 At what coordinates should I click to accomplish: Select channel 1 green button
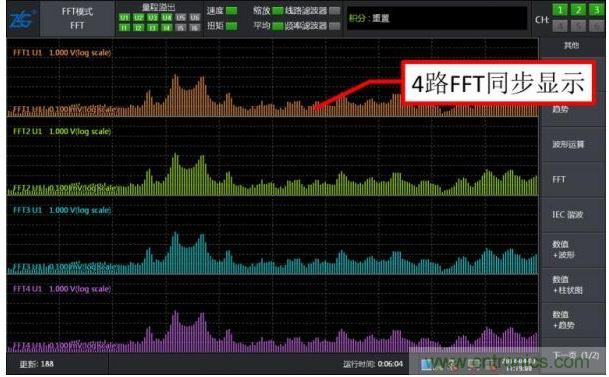tap(560, 10)
